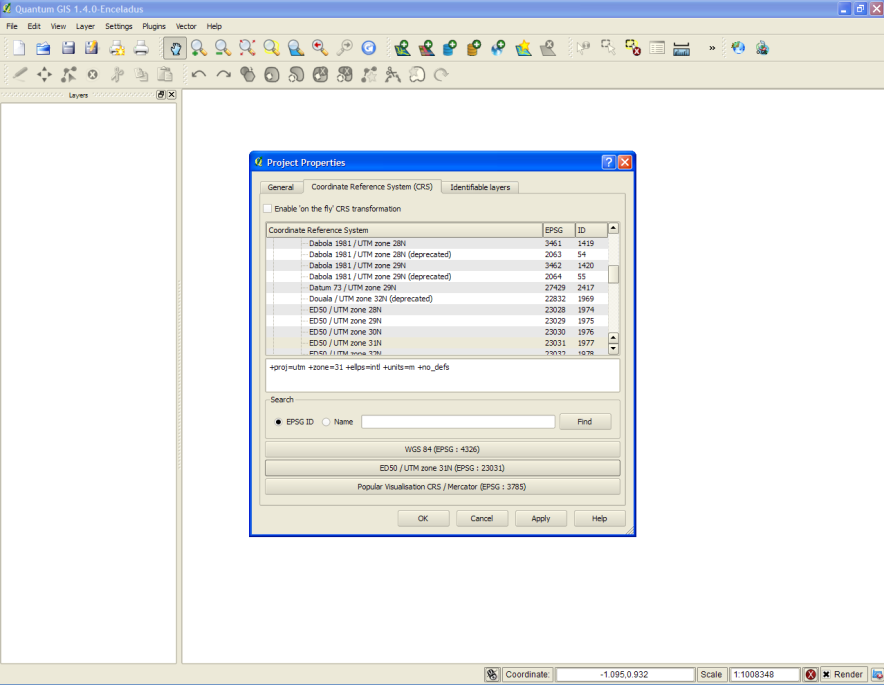Image resolution: width=884 pixels, height=685 pixels.
Task: Enable 'on the fly' CRS transformation checkbox
Action: pyautogui.click(x=268, y=209)
